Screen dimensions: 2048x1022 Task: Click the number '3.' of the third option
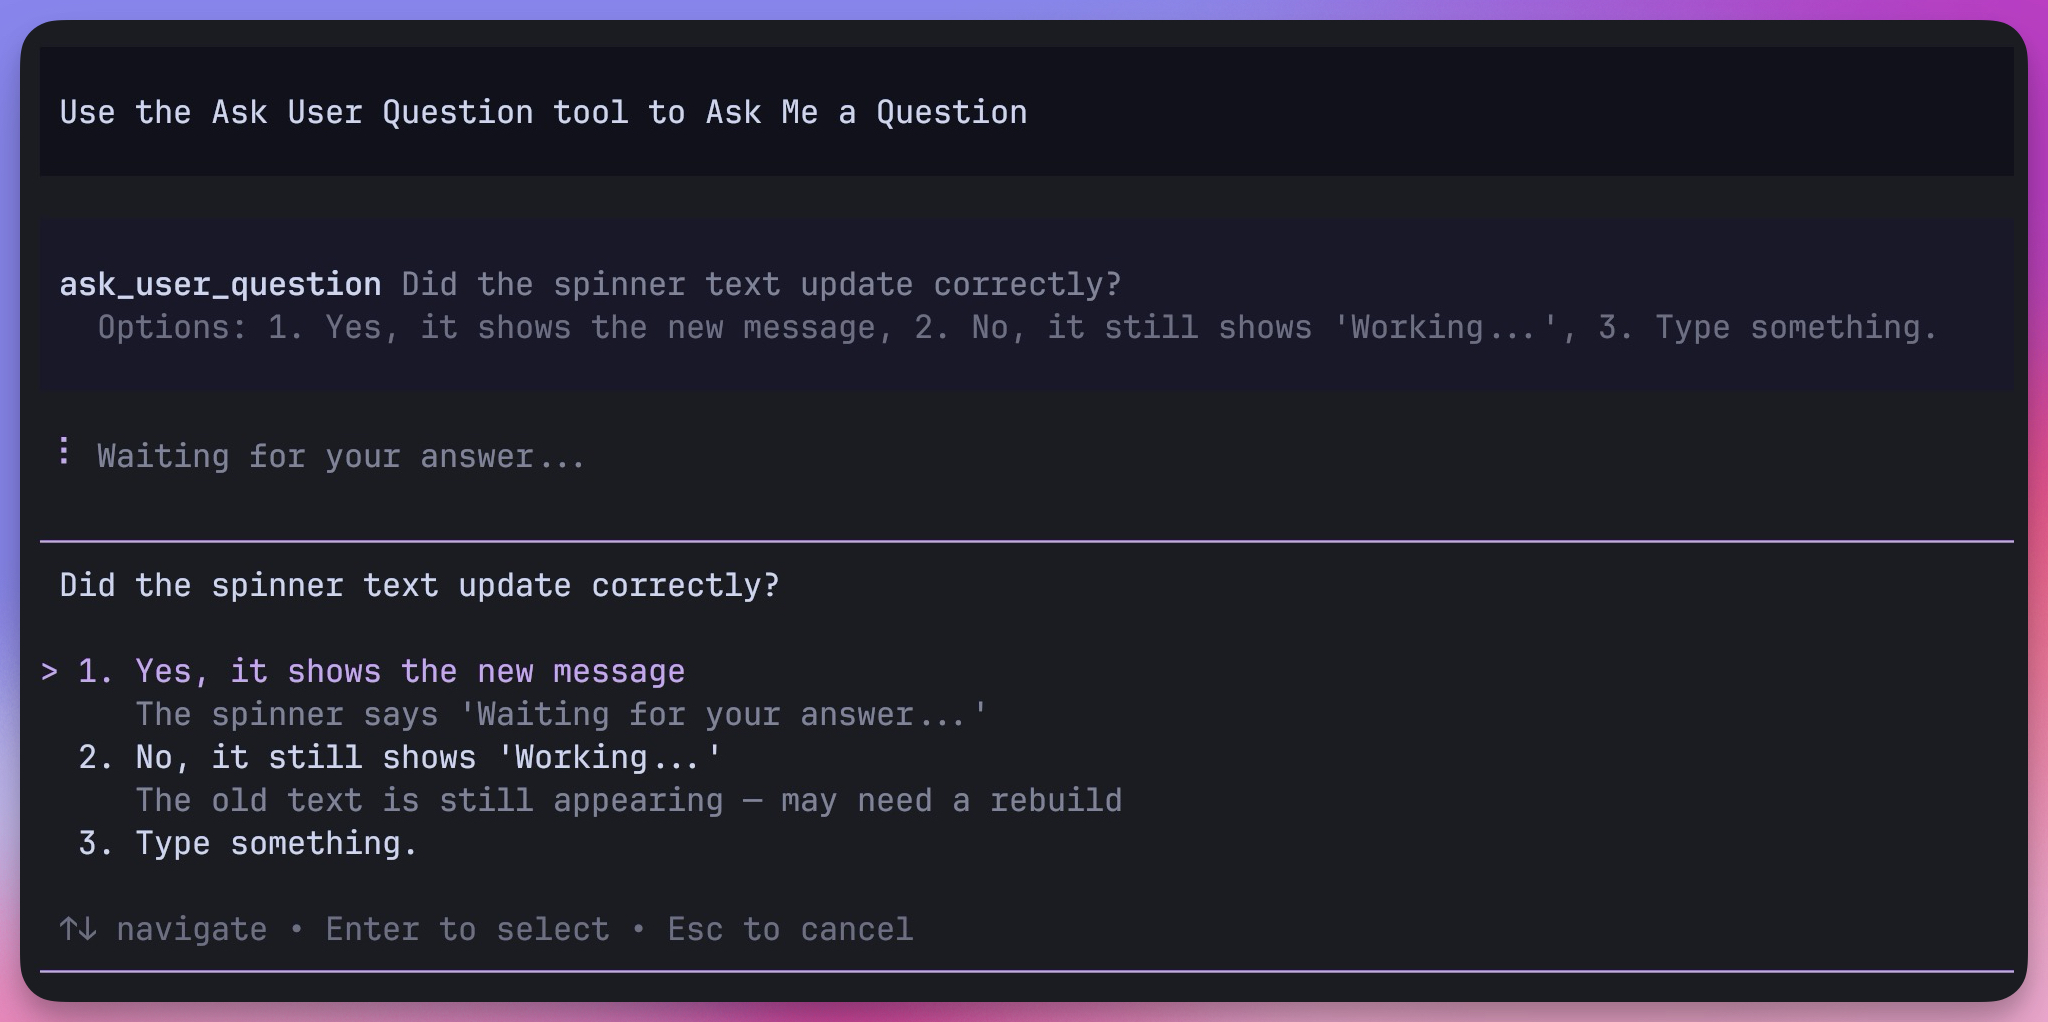[96, 844]
